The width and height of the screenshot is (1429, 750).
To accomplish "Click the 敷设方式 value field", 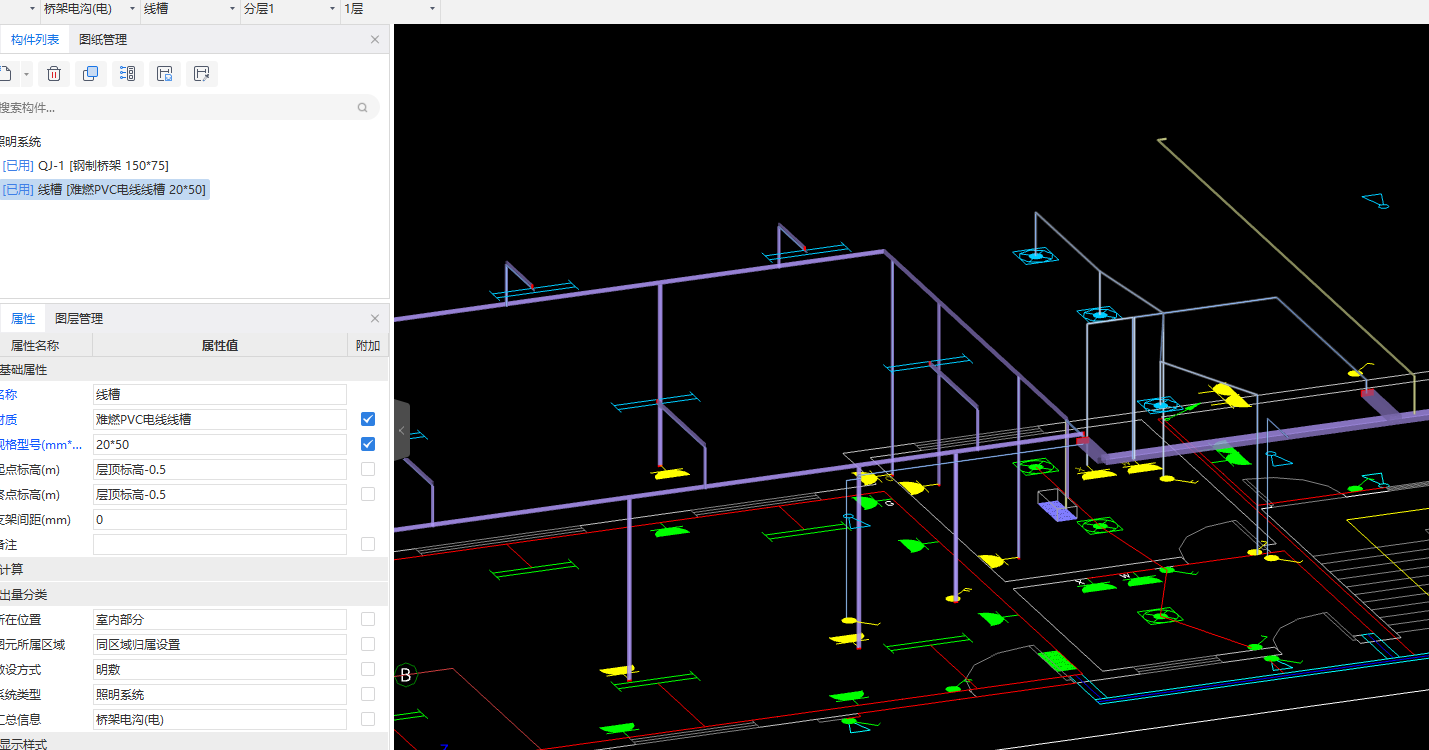I will tap(219, 670).
